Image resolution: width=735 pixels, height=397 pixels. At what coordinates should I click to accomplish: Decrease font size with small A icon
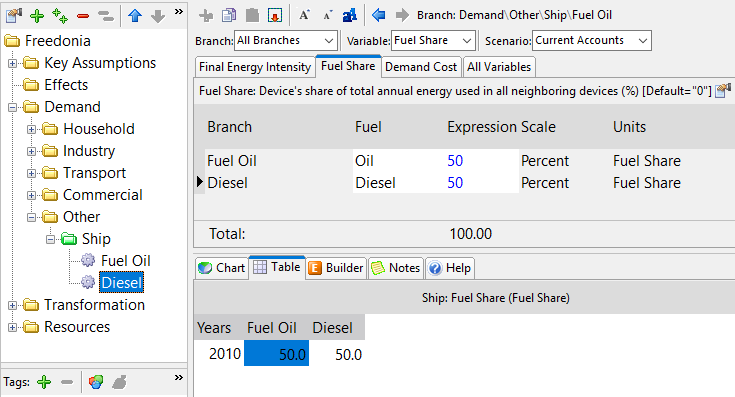[328, 16]
